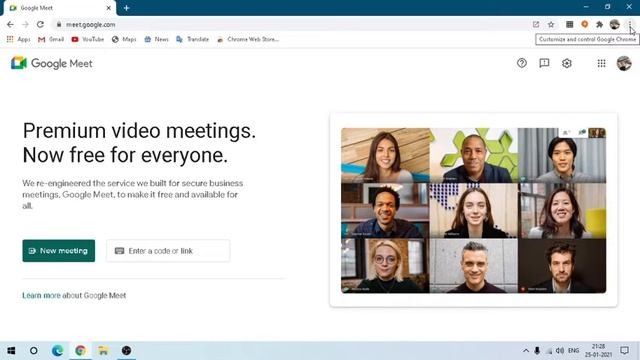Open Cortana search circle on taskbar
The image size is (640, 360).
tap(34, 351)
